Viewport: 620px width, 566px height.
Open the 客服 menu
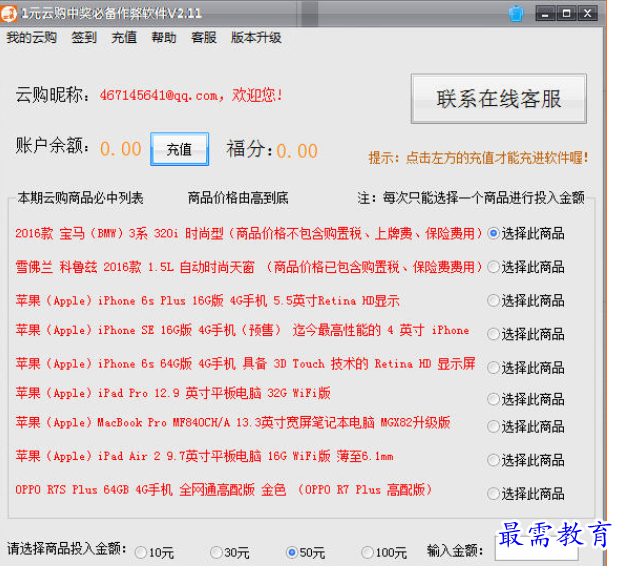[204, 38]
